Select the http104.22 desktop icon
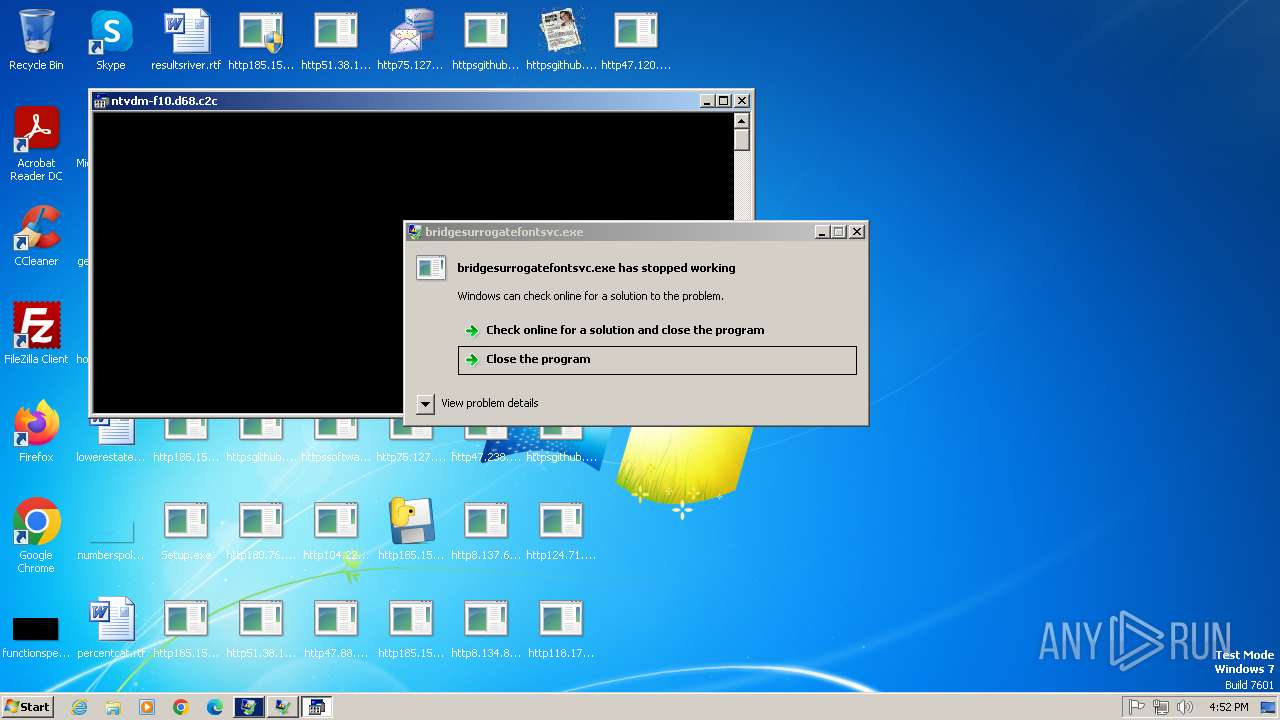Viewport: 1280px width, 720px height. tap(336, 530)
